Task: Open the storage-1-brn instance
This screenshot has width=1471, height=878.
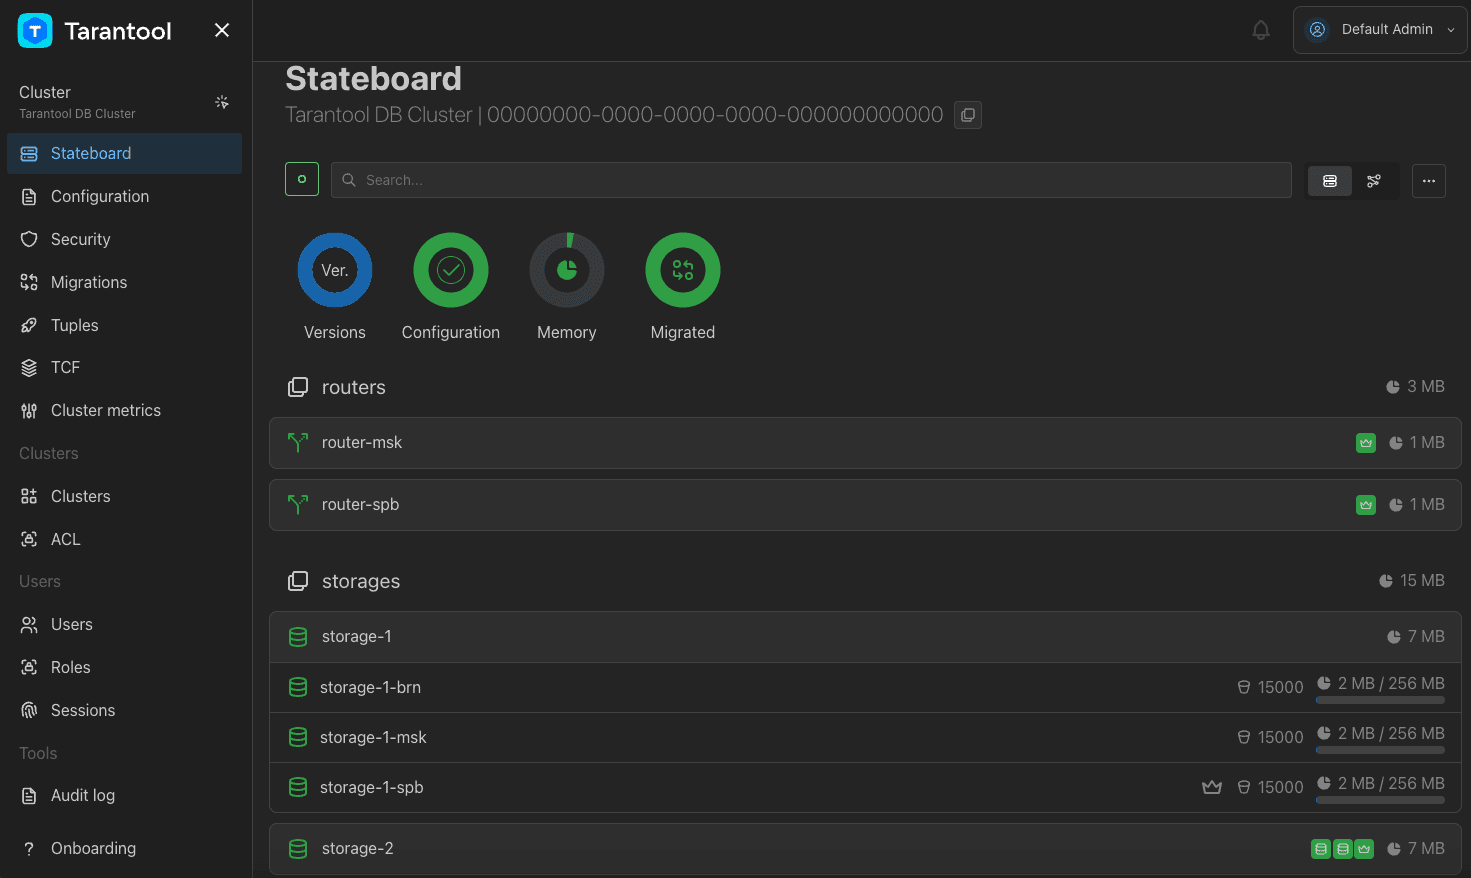Action: [x=865, y=688]
